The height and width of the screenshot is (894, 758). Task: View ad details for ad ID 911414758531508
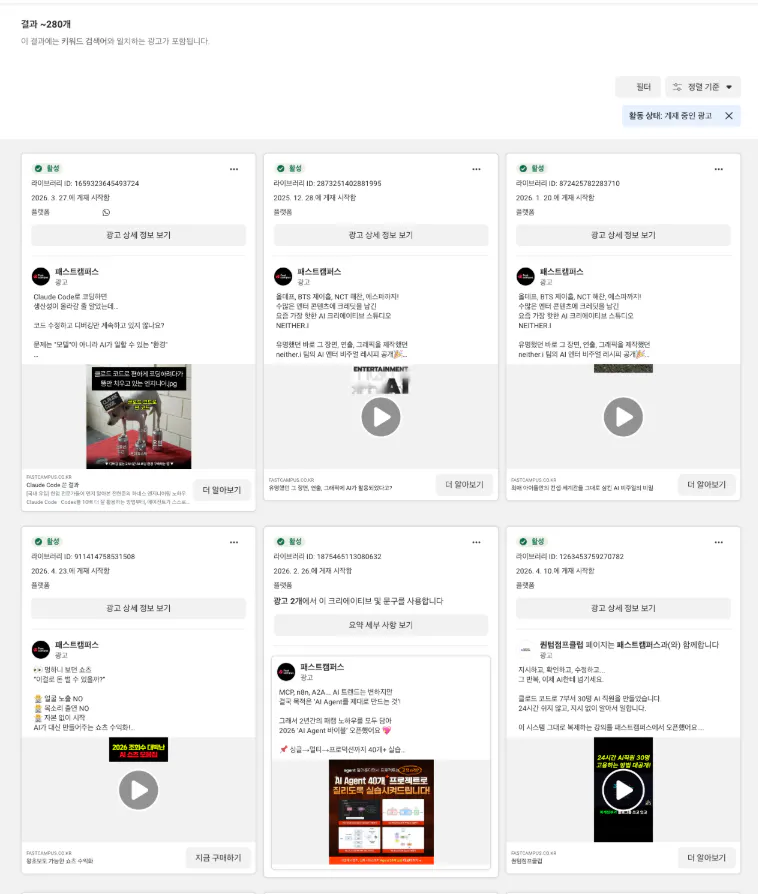tap(139, 608)
